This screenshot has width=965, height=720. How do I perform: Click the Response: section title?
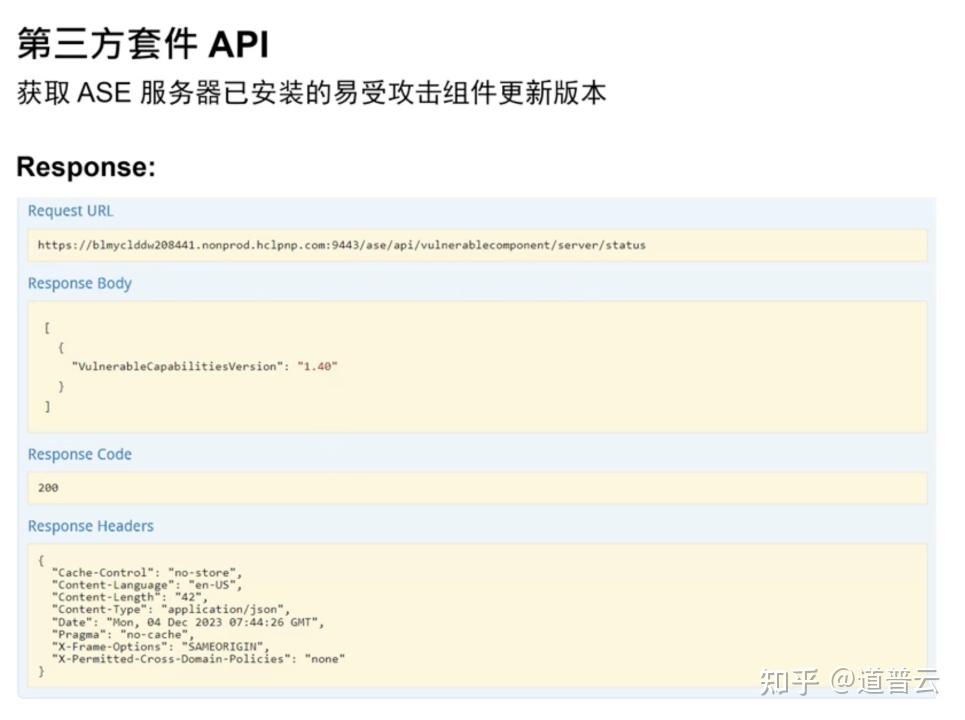click(x=86, y=167)
